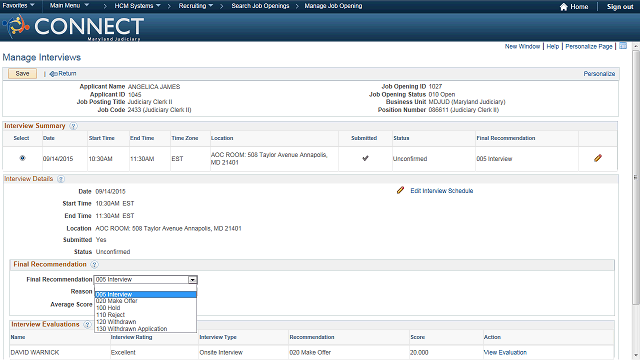Click the Onsite Interview type cell

pyautogui.click(x=221, y=352)
